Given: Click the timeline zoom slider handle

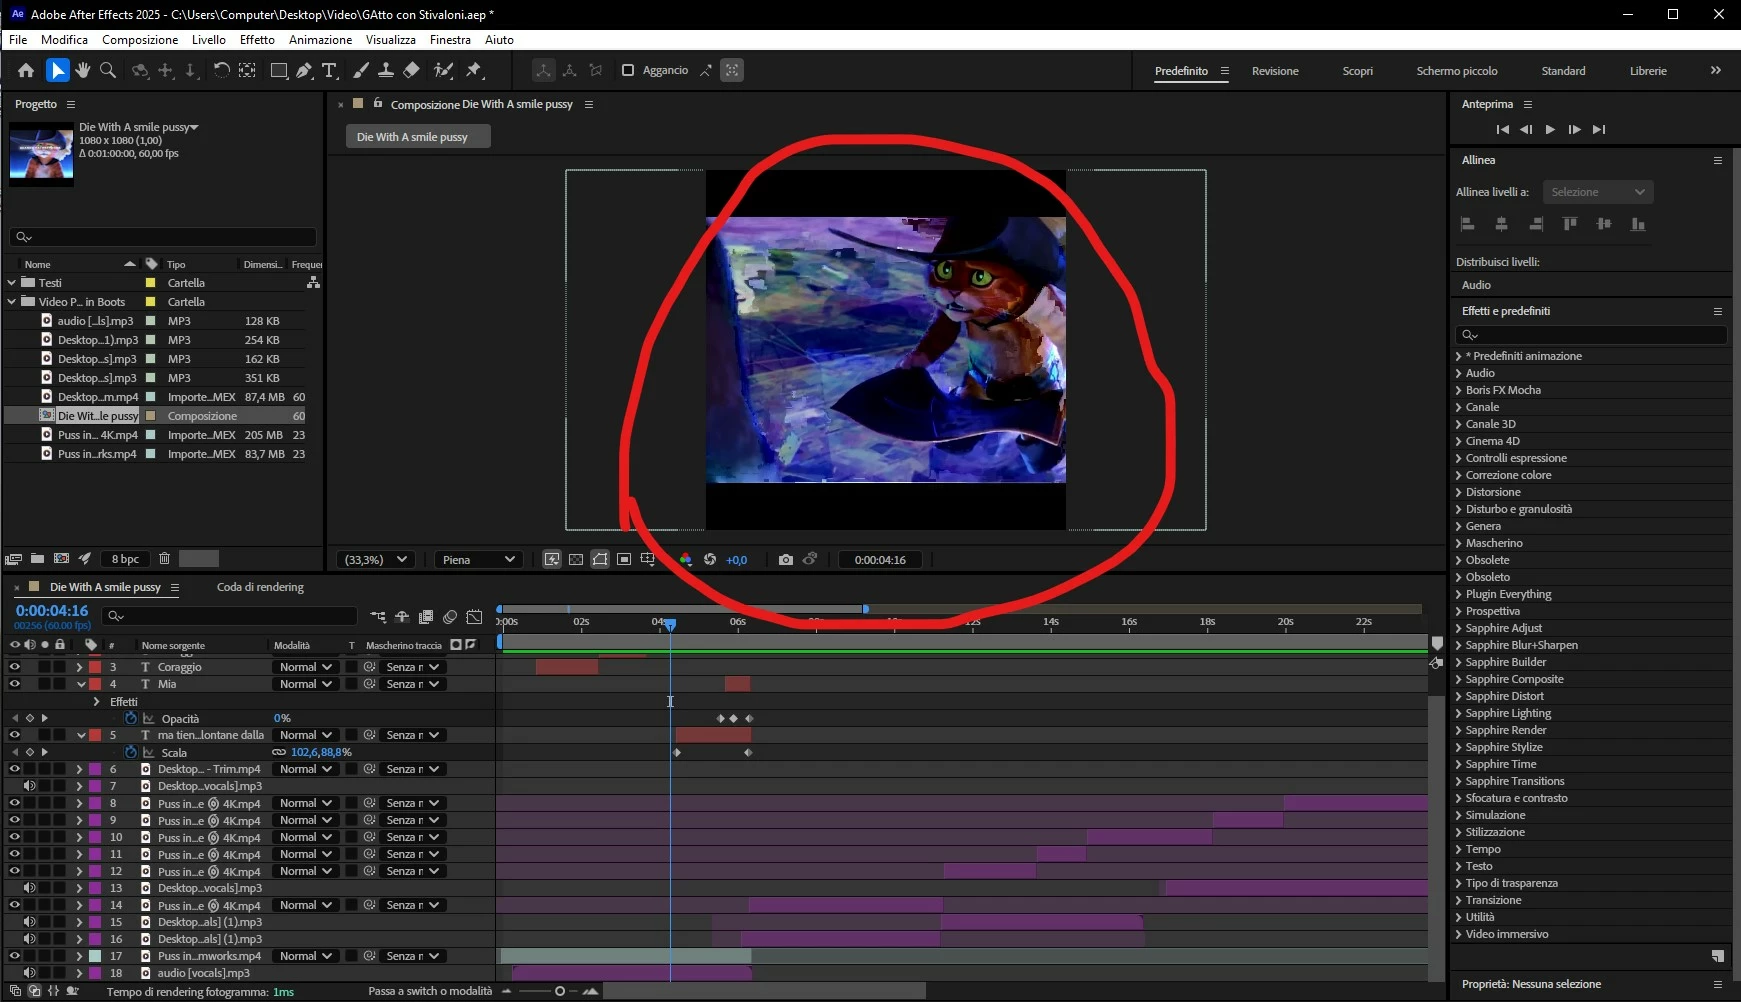Looking at the screenshot, I should point(560,991).
